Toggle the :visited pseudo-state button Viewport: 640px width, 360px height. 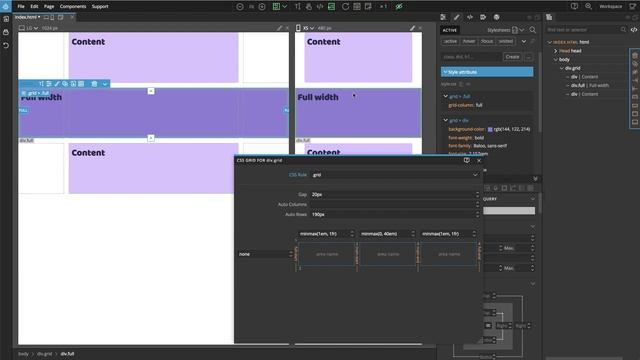point(506,41)
